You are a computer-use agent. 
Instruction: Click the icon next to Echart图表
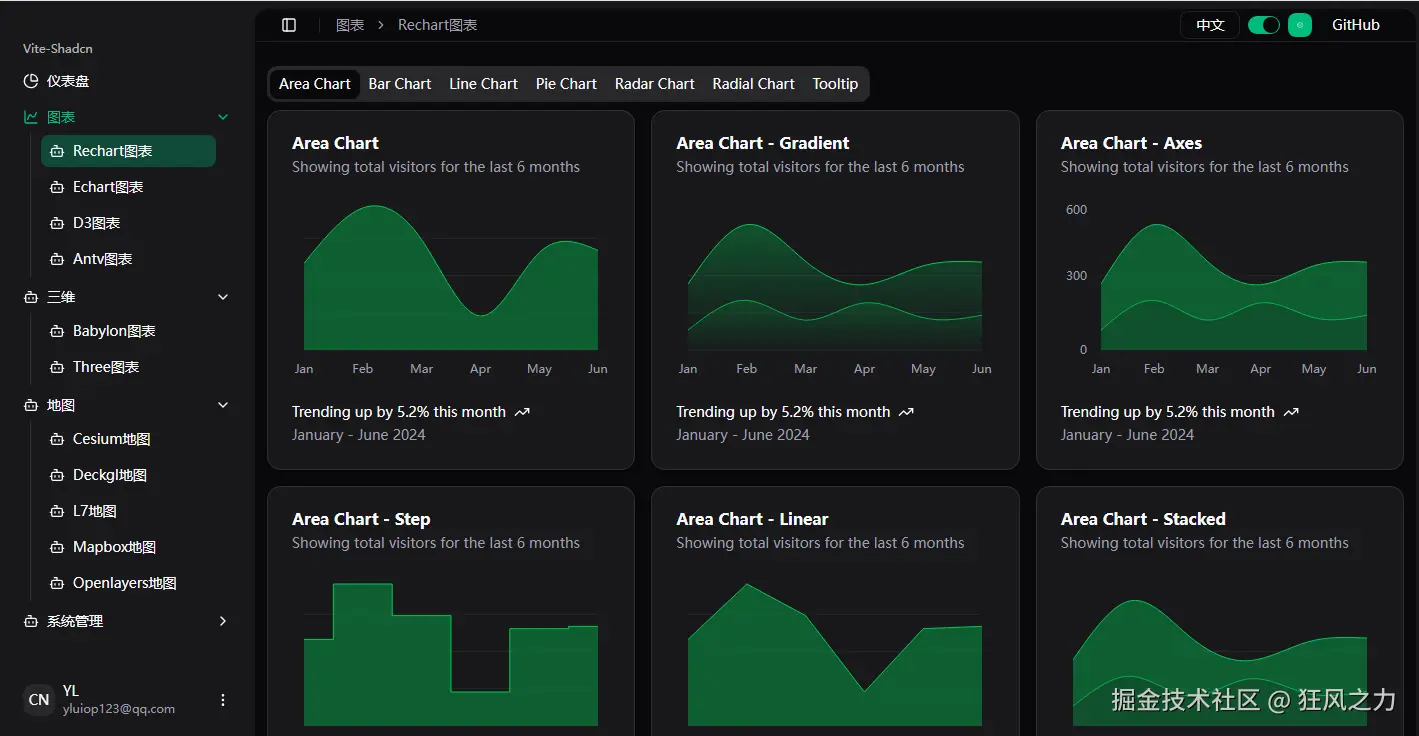point(57,187)
